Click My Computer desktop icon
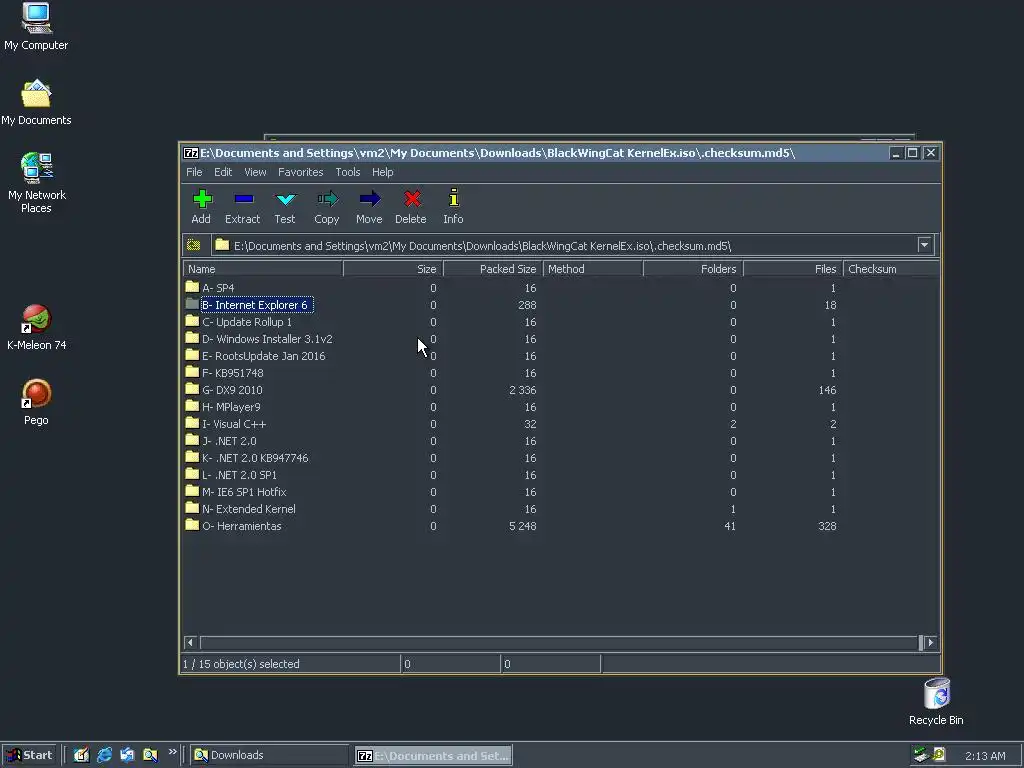Screen dimensions: 1024x768 (x=36, y=27)
